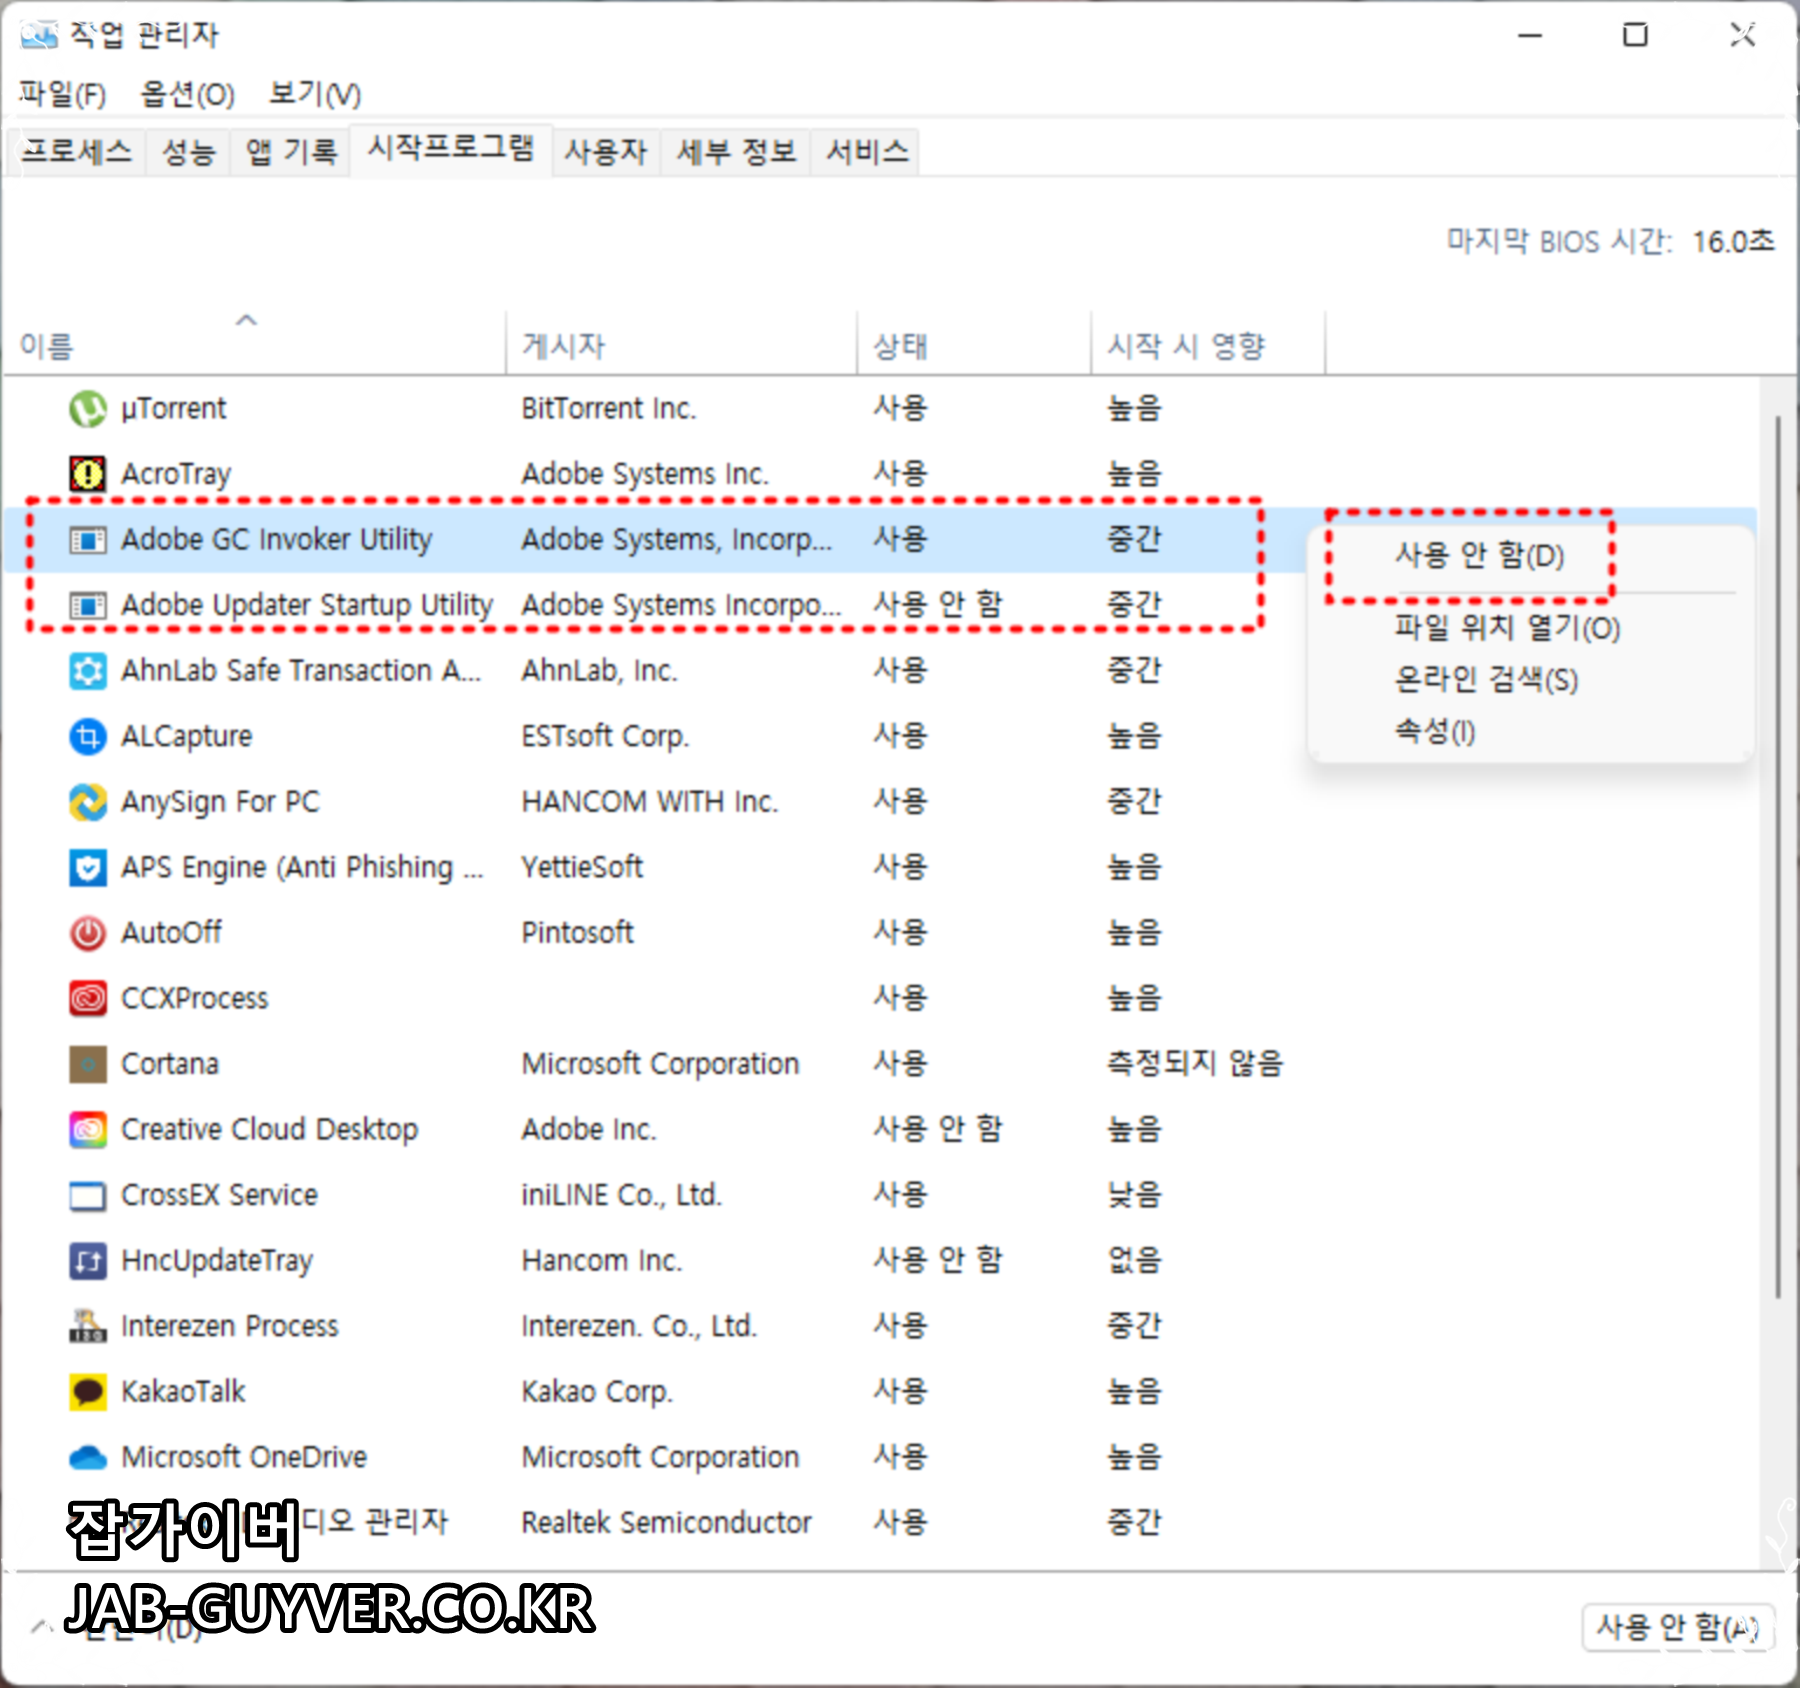Click the HncUpdateTray icon
This screenshot has height=1688, width=1800.
click(x=88, y=1261)
